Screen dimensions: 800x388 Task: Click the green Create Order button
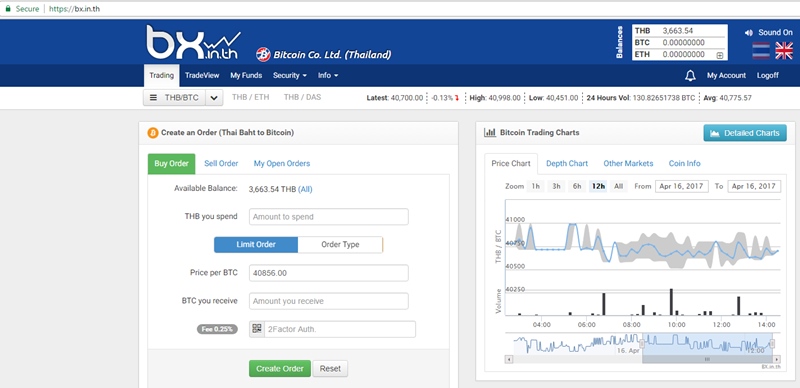280,369
